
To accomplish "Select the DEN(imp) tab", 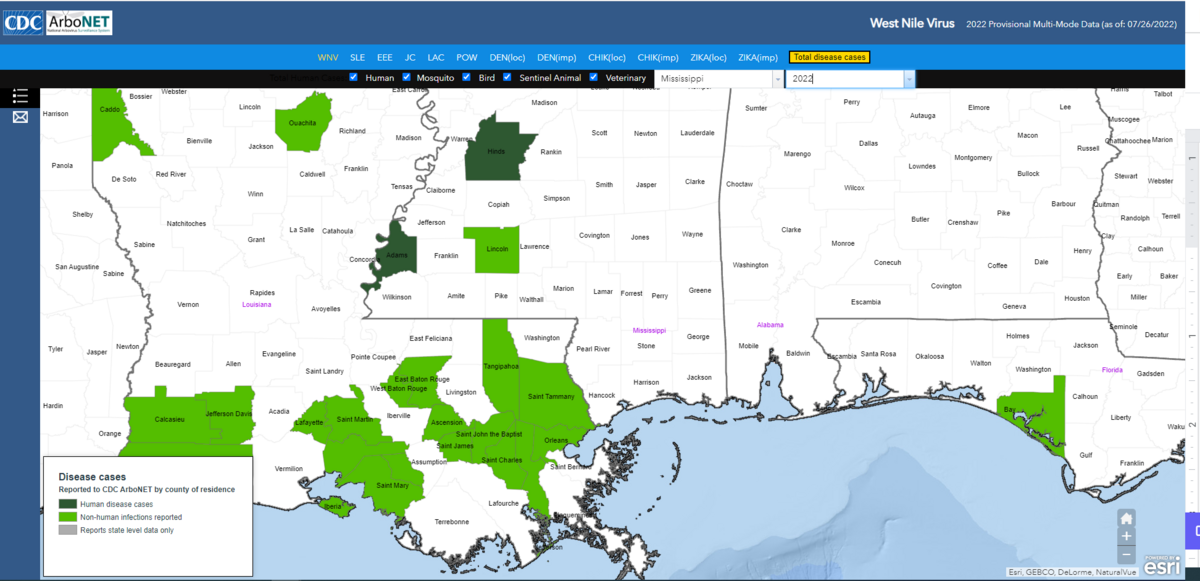I will [556, 57].
